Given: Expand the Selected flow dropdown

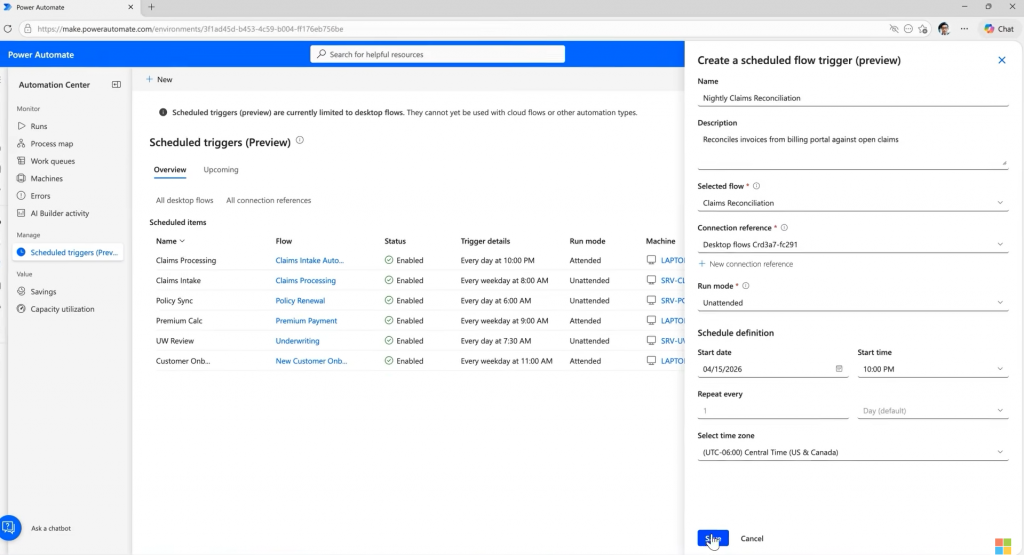Looking at the screenshot, I should pos(999,203).
